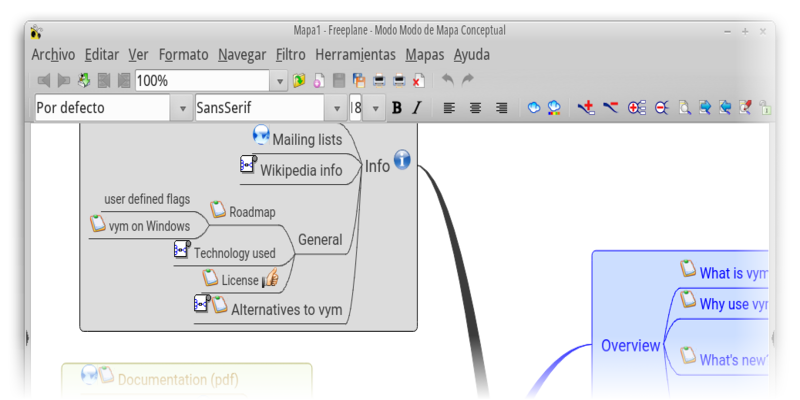Toggle bold formatting
This screenshot has height=400, width=800.
pyautogui.click(x=396, y=108)
